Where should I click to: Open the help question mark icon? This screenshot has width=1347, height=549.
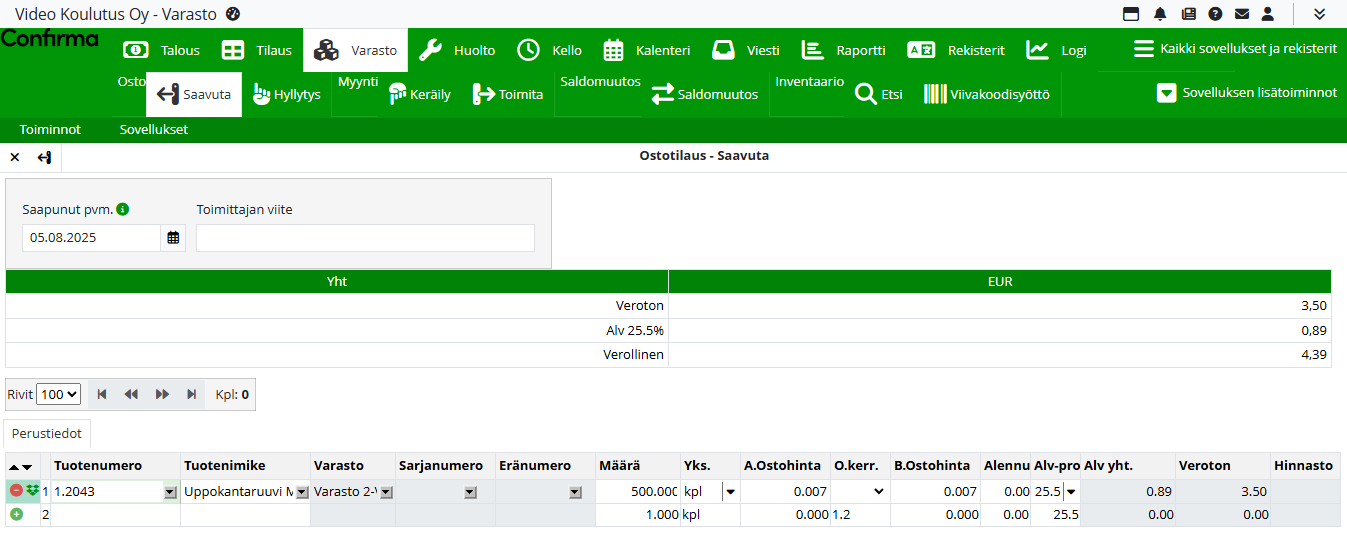coord(1215,14)
